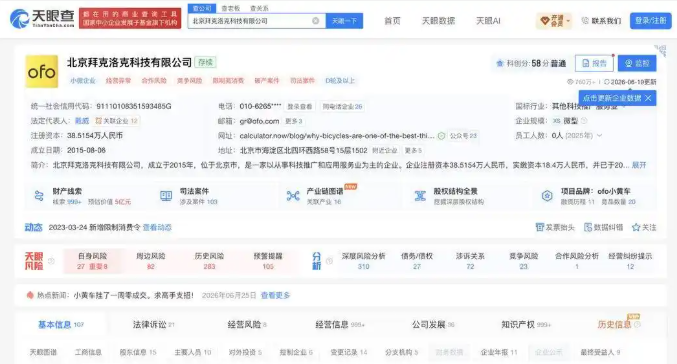Click the 公众号 23 tag
This screenshot has height=364, width=677.
(463, 136)
